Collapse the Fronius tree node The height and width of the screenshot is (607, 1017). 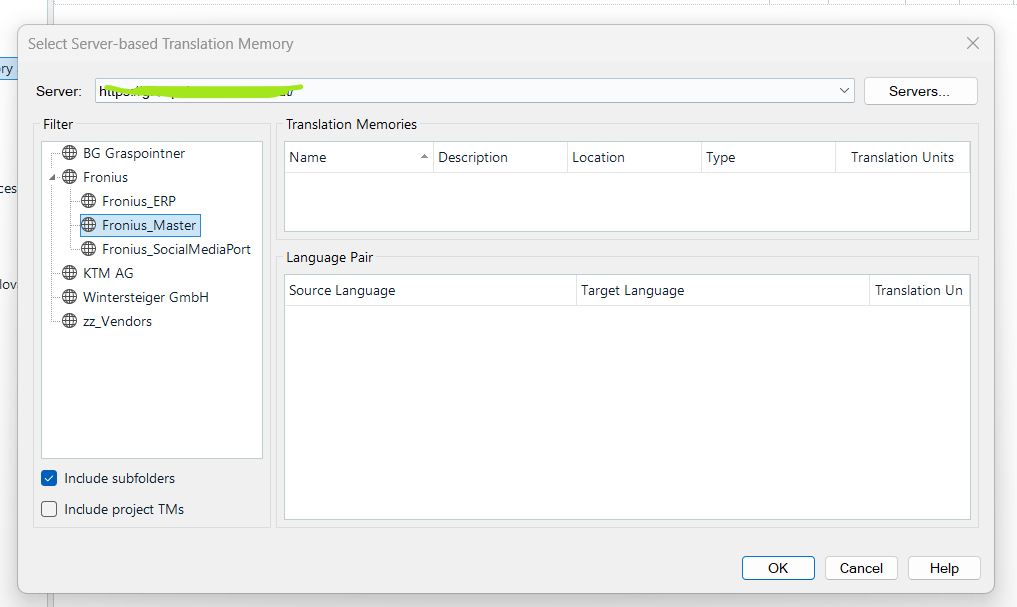53,177
